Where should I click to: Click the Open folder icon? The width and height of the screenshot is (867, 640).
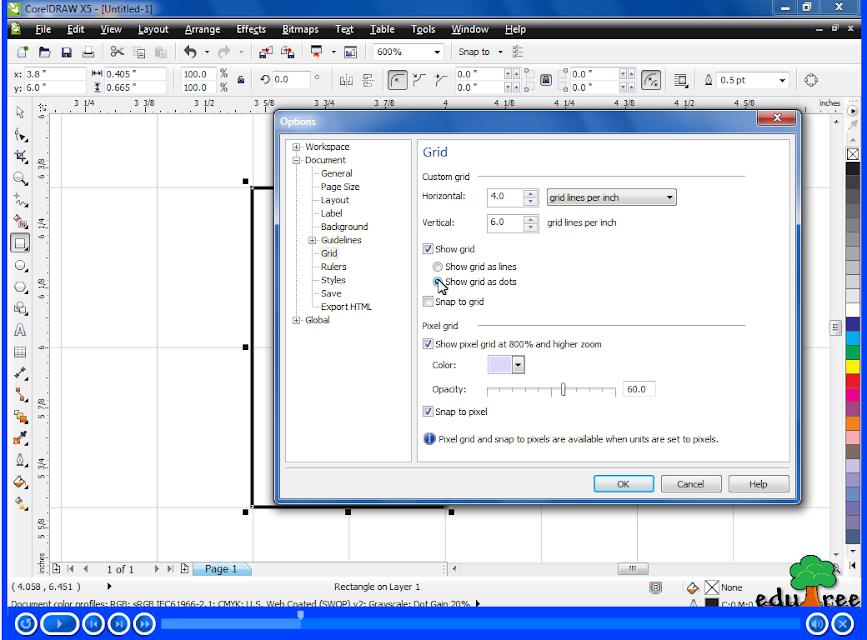(44, 52)
